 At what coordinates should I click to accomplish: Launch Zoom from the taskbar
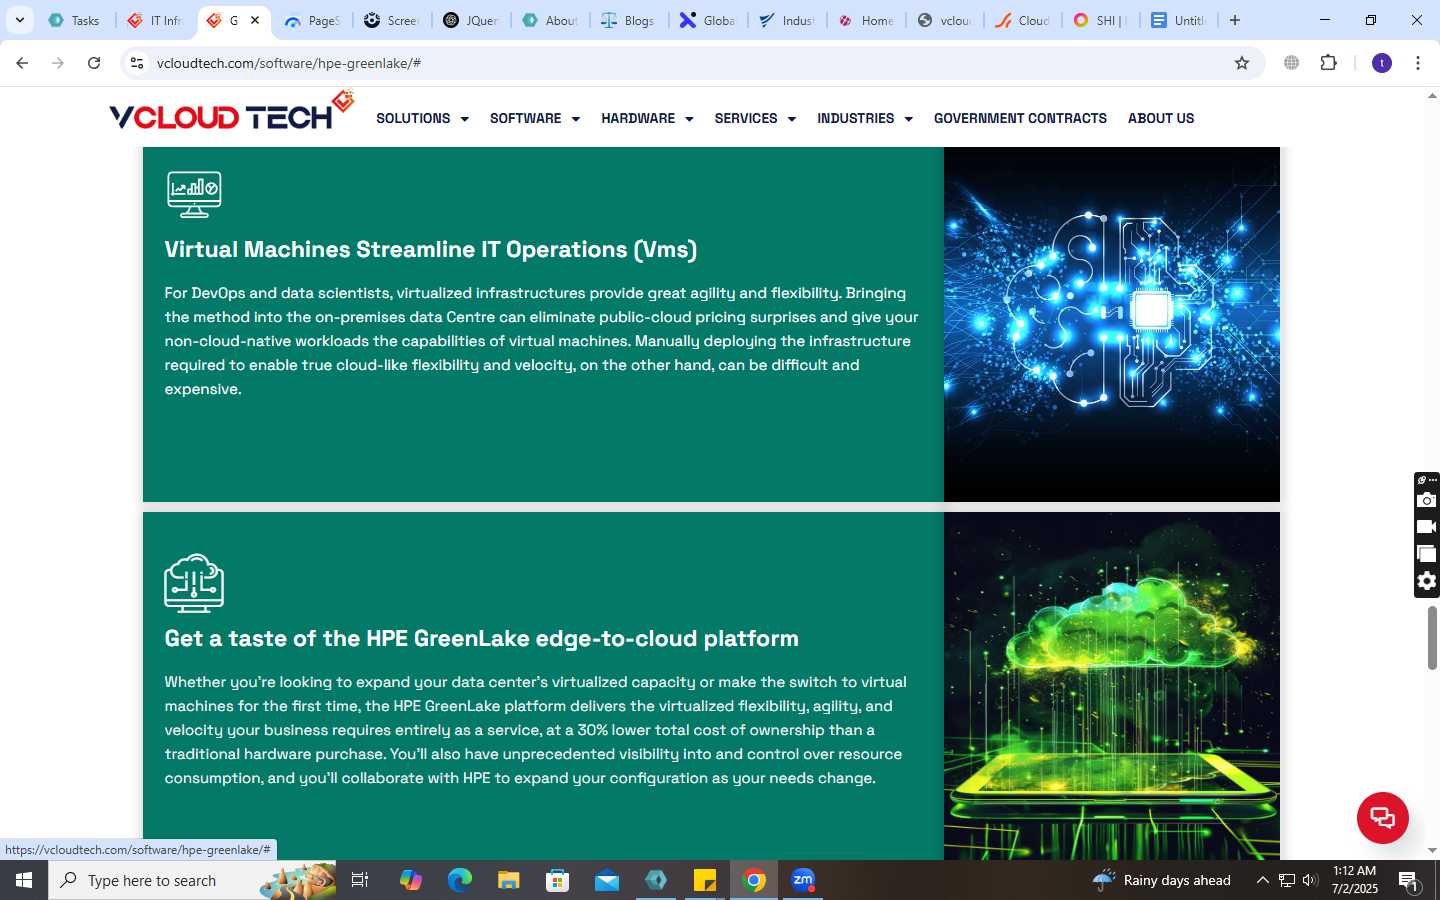click(803, 880)
